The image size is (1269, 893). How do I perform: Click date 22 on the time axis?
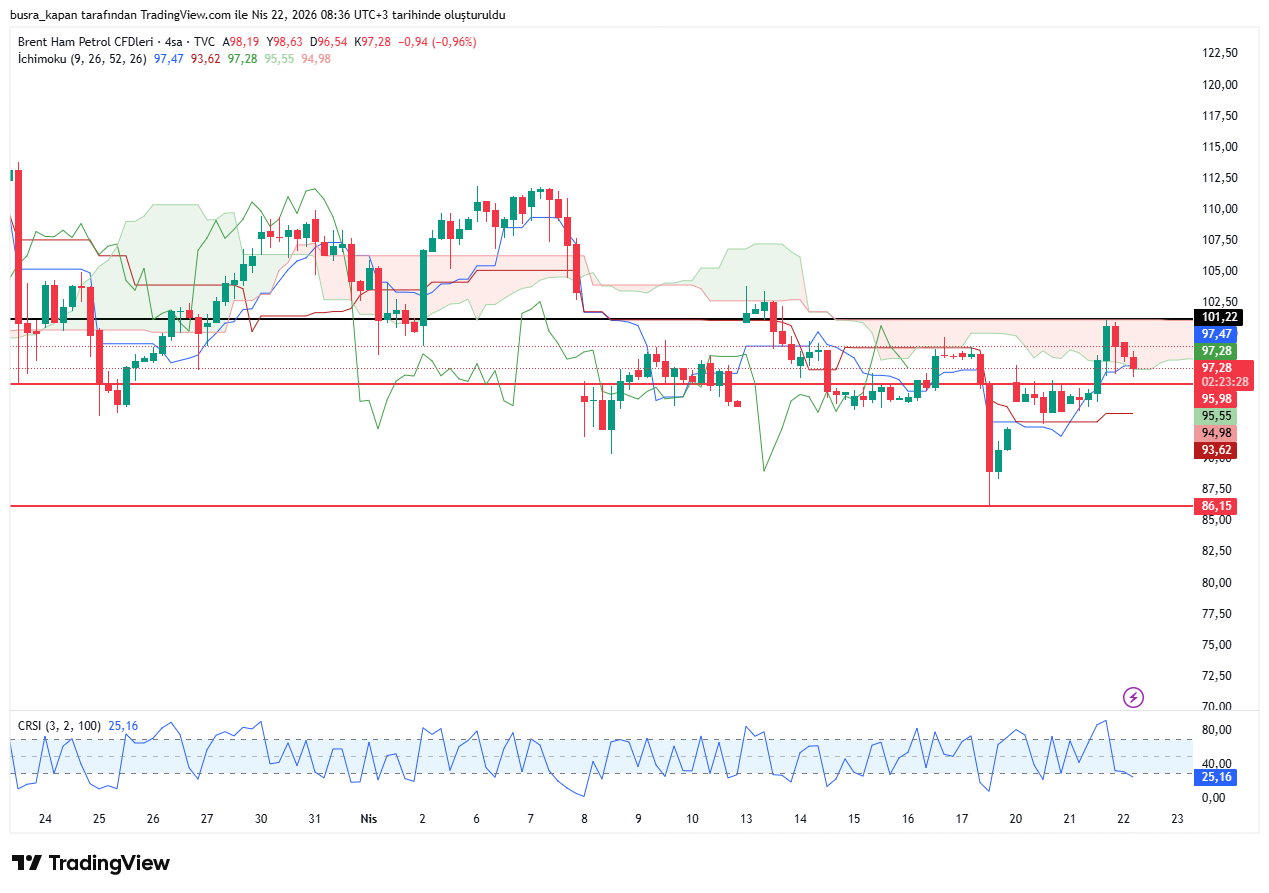(x=1123, y=818)
